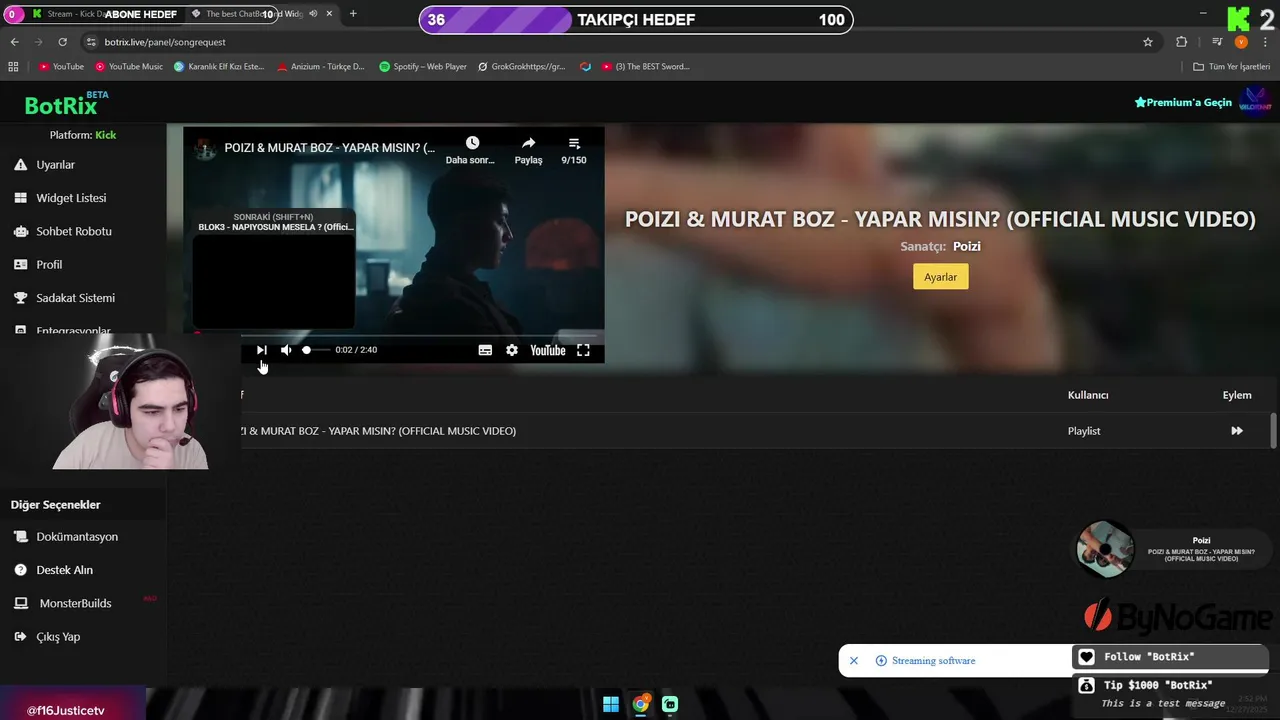Open video on YouTube via logo

click(x=548, y=350)
